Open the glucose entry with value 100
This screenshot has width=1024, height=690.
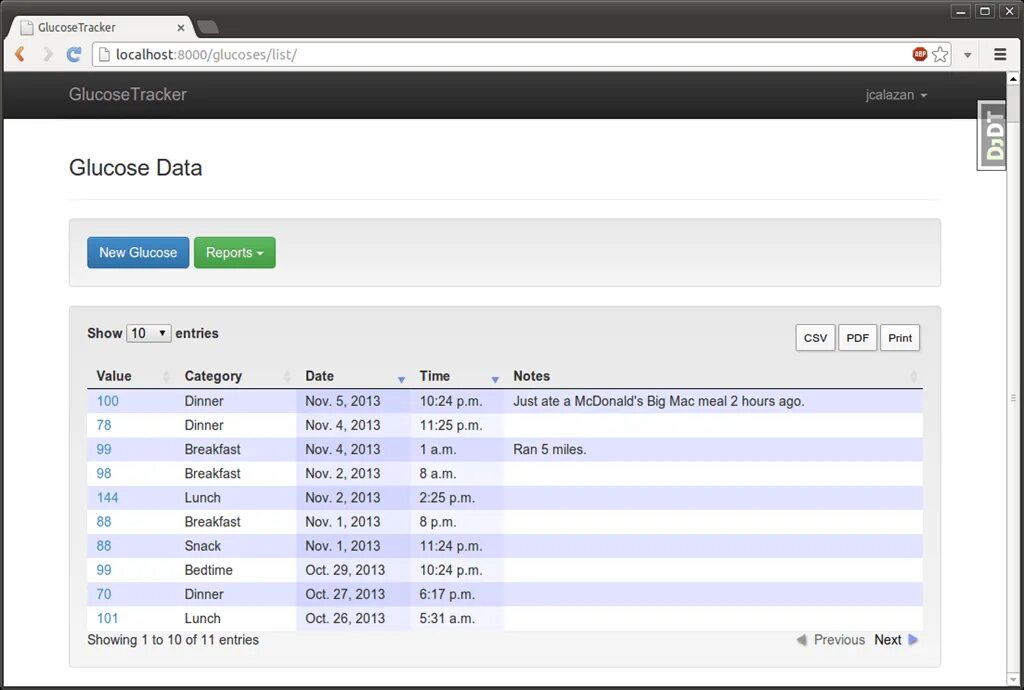pyautogui.click(x=108, y=401)
